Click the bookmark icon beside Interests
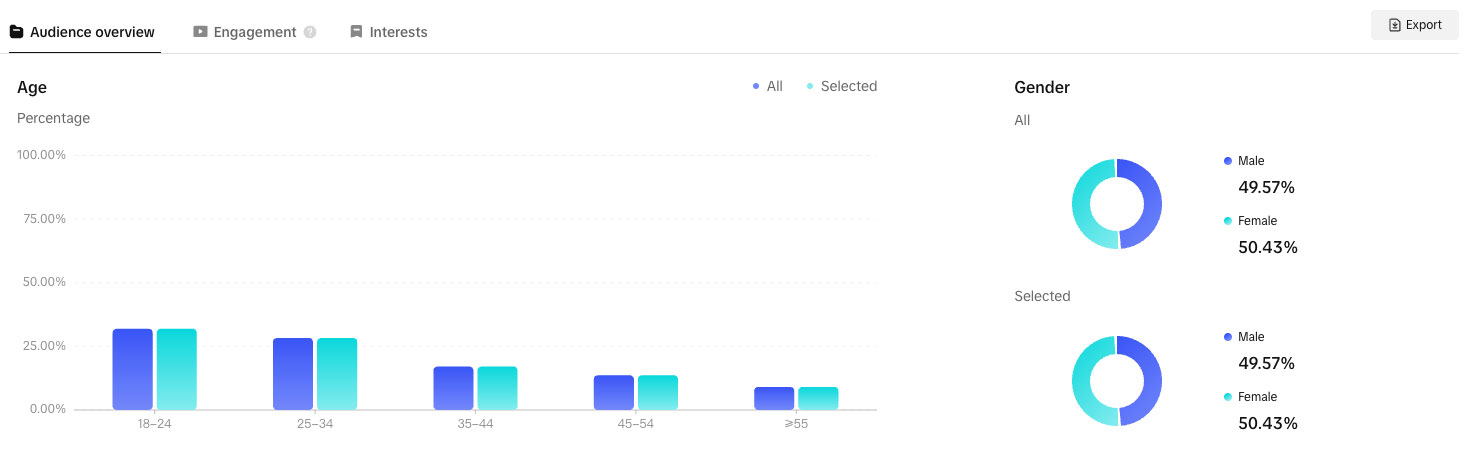The image size is (1473, 460). [x=356, y=32]
